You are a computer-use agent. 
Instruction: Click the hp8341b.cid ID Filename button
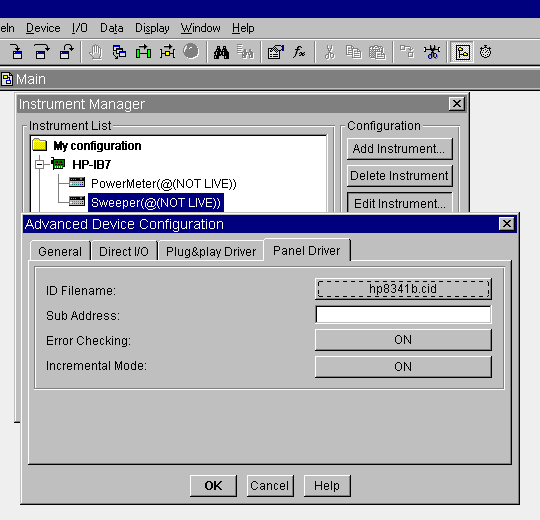403,289
